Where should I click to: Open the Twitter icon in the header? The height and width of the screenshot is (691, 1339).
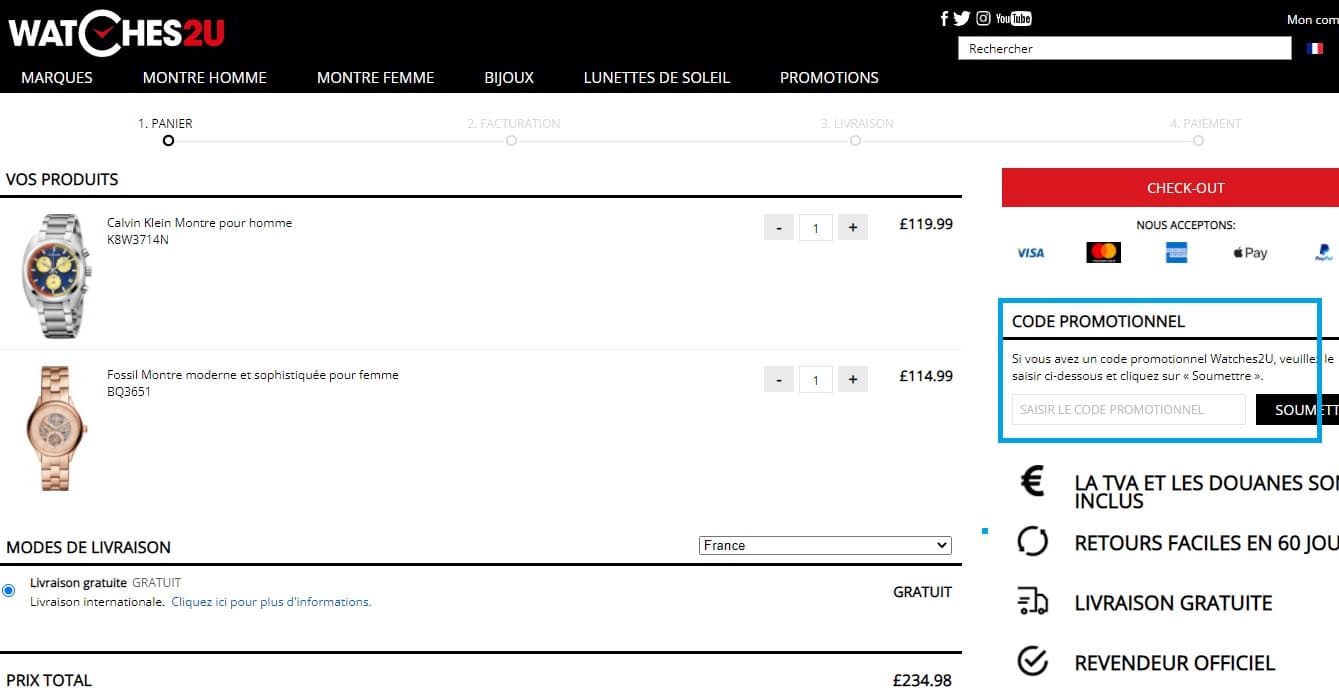pyautogui.click(x=962, y=18)
